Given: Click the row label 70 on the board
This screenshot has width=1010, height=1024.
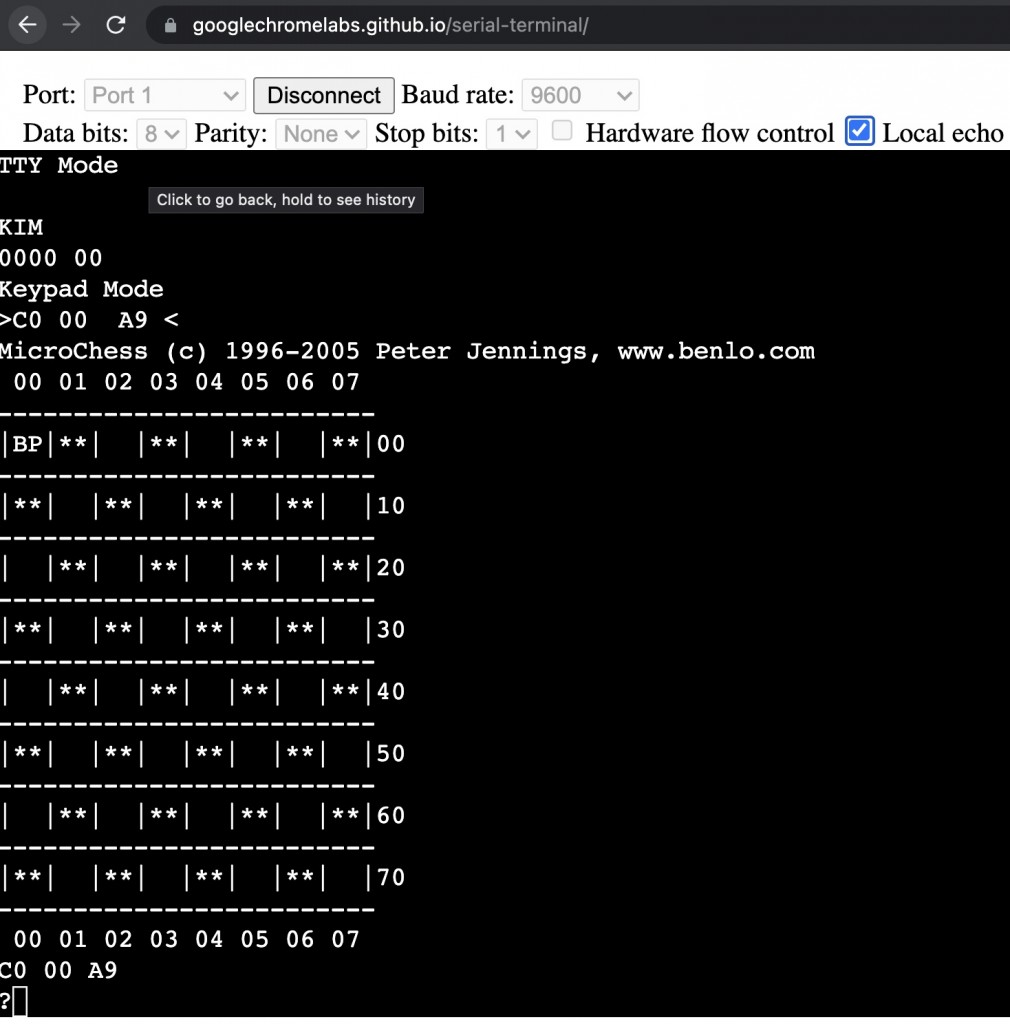Looking at the screenshot, I should [x=390, y=878].
